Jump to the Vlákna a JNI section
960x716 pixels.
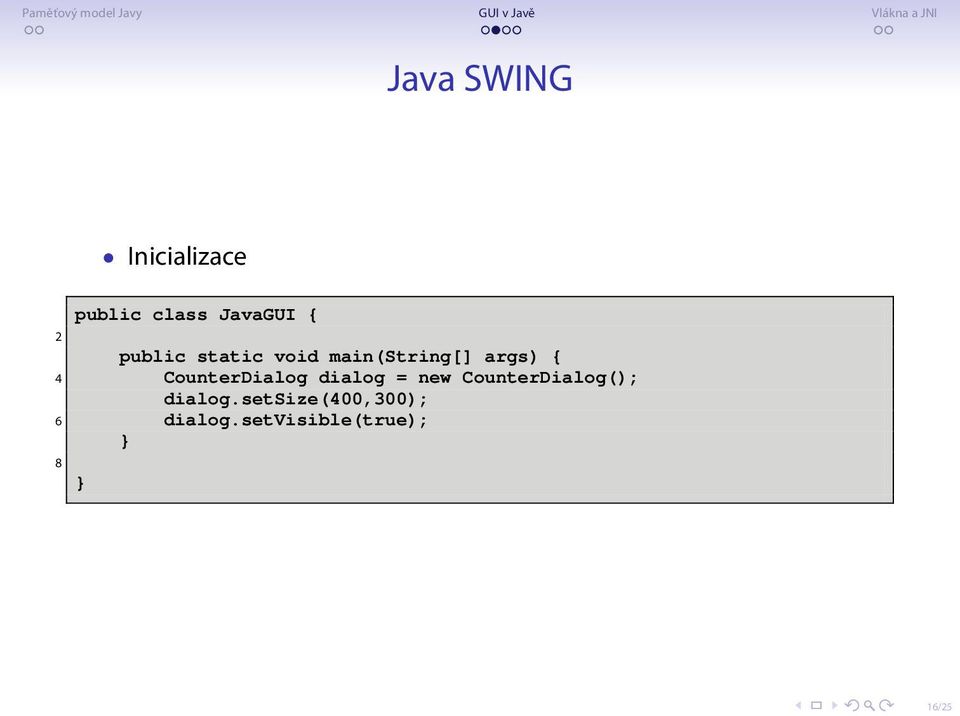[x=904, y=13]
